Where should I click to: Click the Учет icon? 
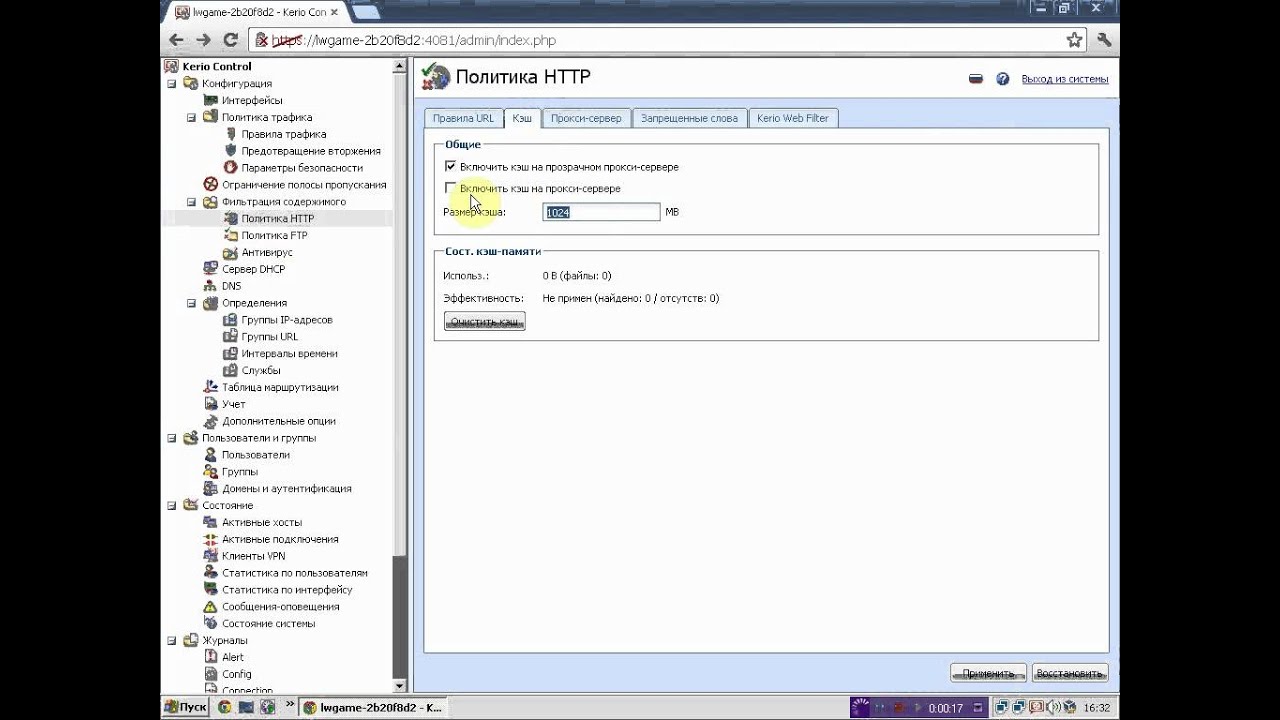coord(210,404)
